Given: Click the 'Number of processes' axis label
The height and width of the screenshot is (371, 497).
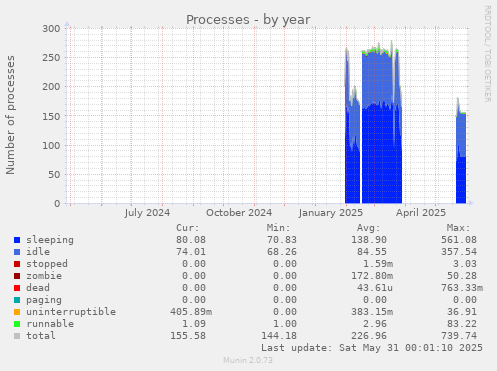Looking at the screenshot, I should coord(10,115).
